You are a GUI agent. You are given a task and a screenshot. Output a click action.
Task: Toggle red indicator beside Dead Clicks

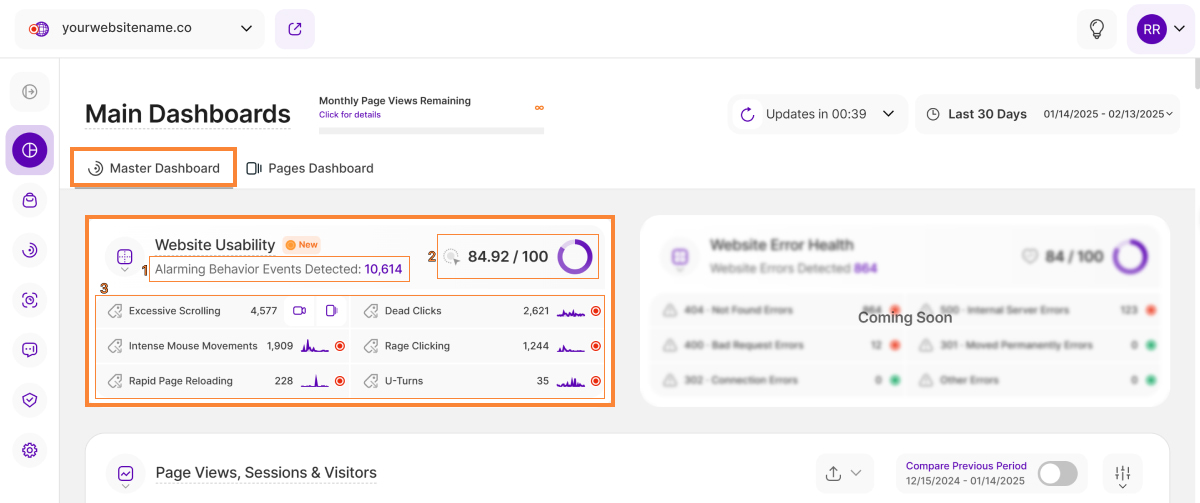pos(596,311)
